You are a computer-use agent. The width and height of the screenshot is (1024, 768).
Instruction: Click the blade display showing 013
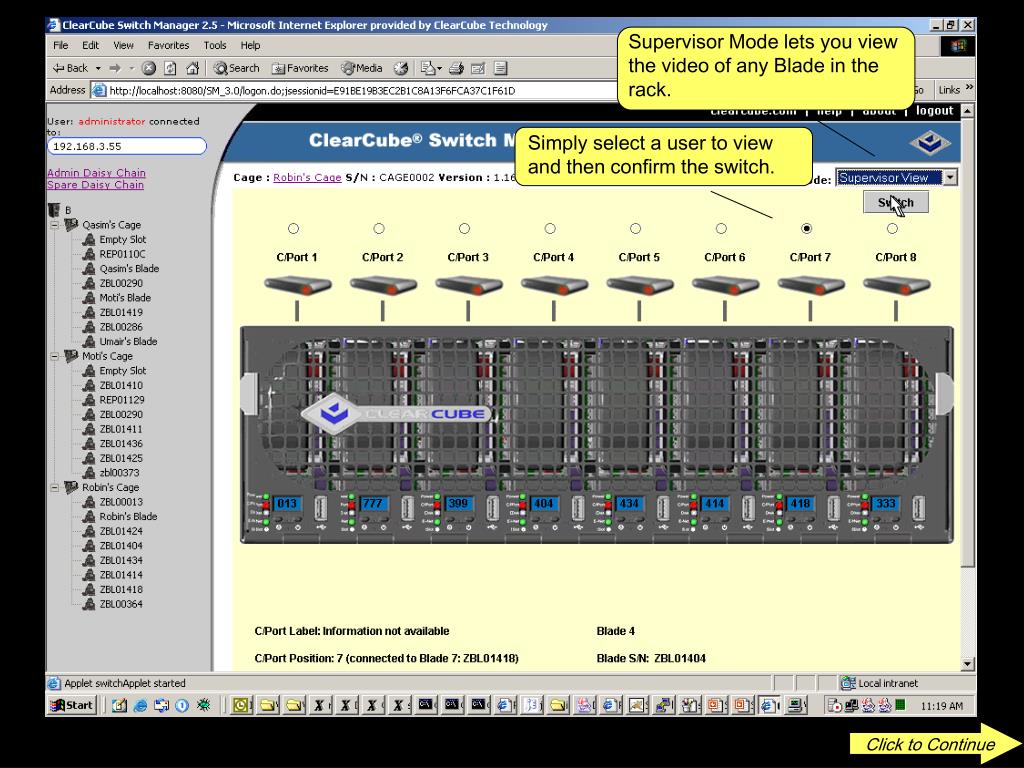point(287,504)
